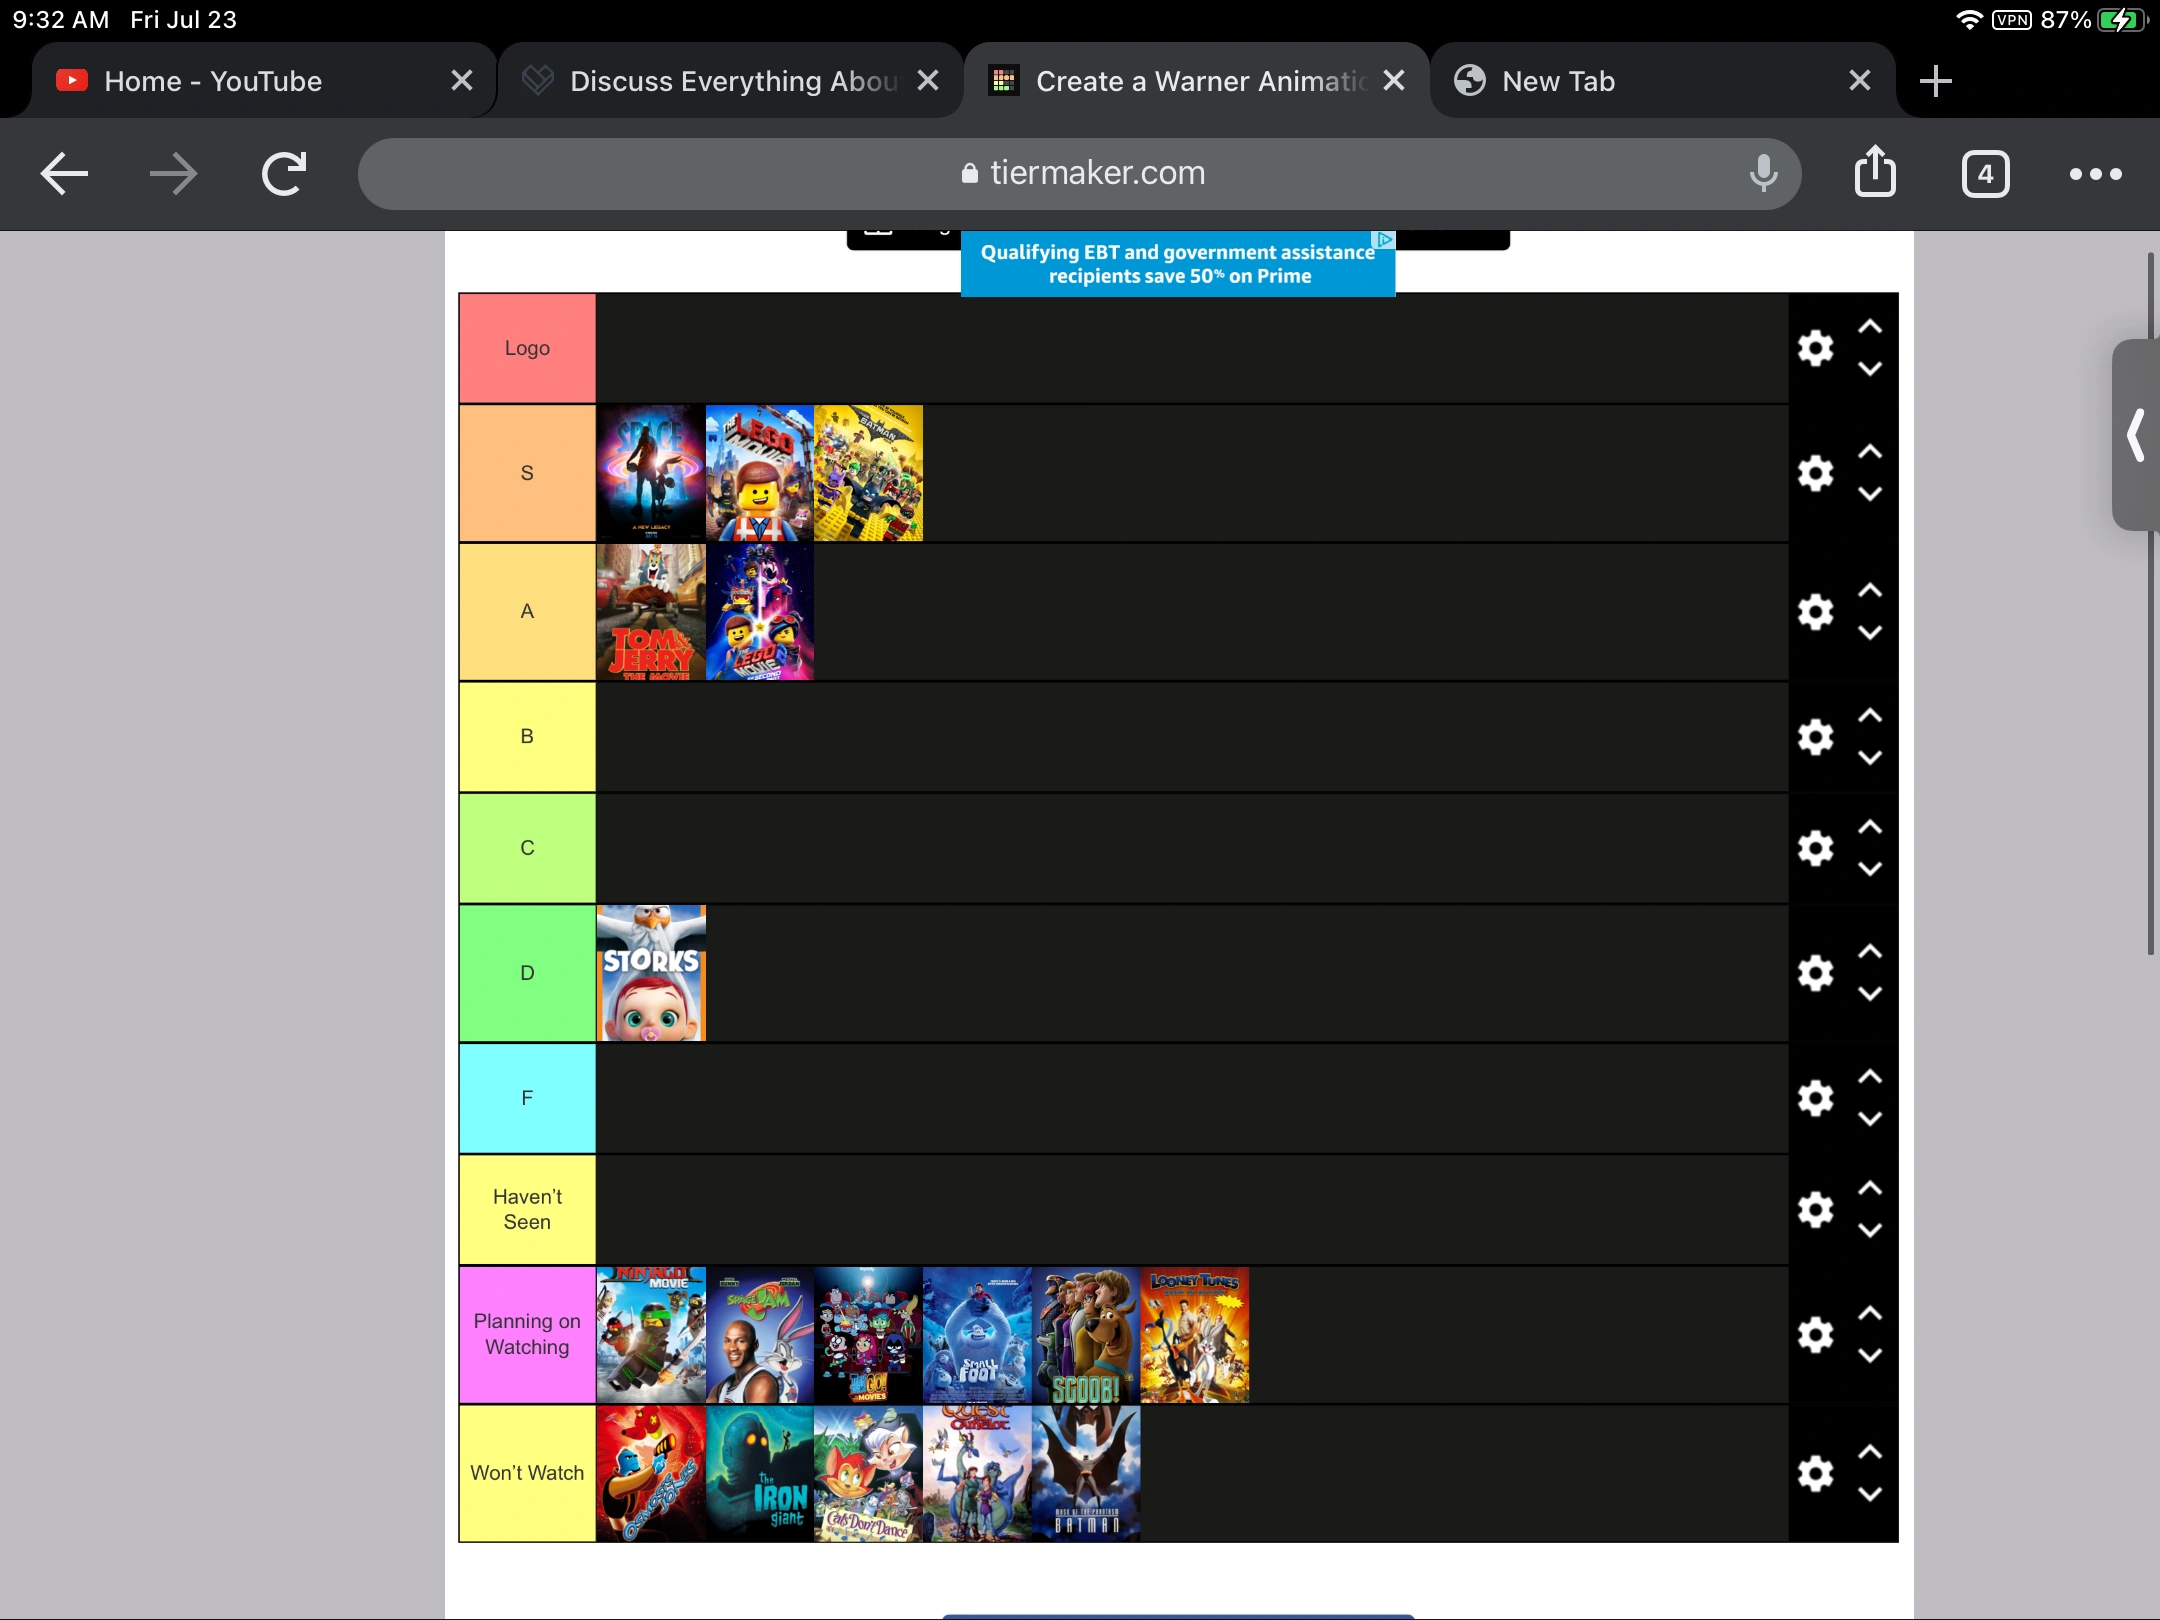2160x1620 pixels.
Task: Move the D tier down using its arrow
Action: (x=1870, y=993)
